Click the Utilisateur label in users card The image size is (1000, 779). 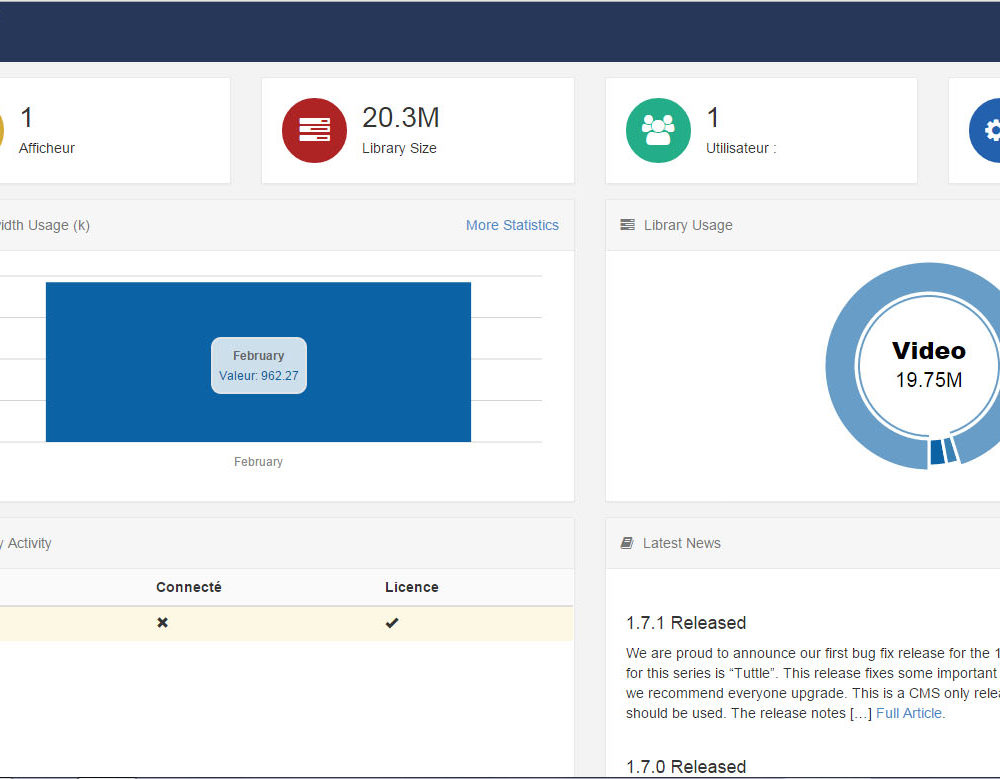tap(741, 148)
